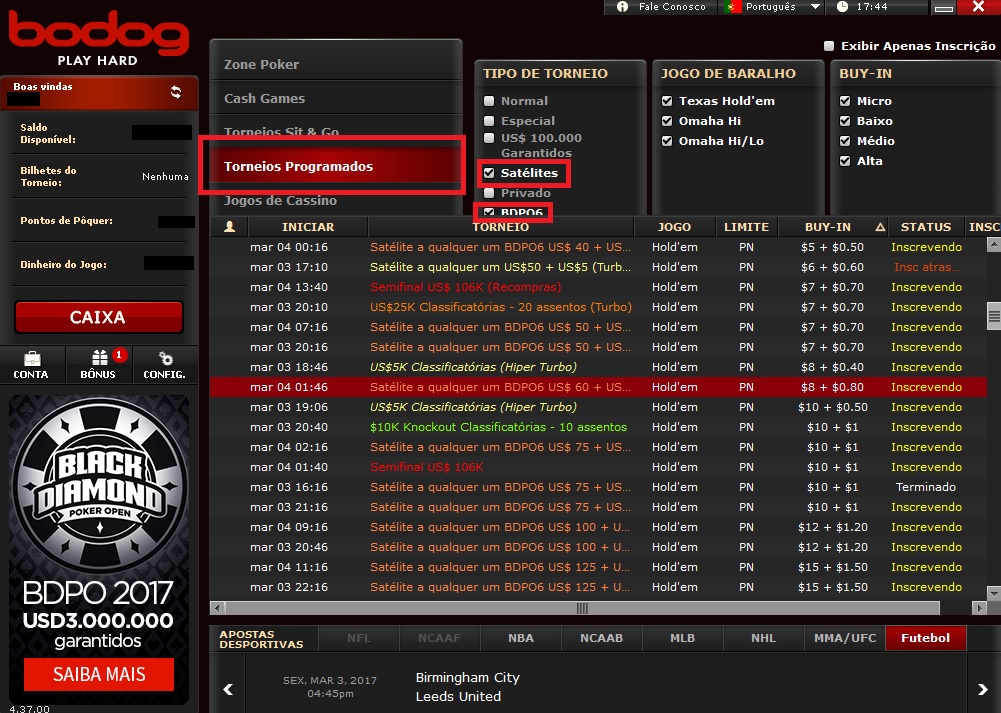
Task: Open Jogos de Cassino menu
Action: 336,202
